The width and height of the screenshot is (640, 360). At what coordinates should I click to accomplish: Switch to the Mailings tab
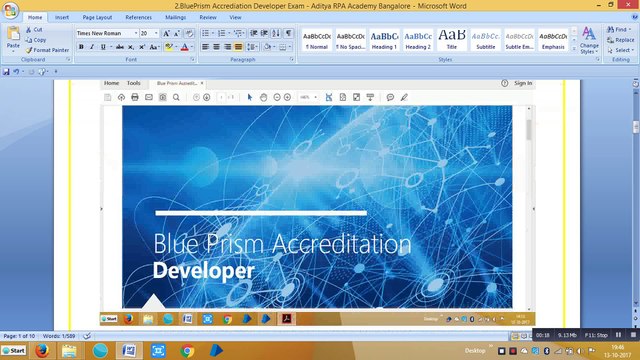click(x=176, y=18)
